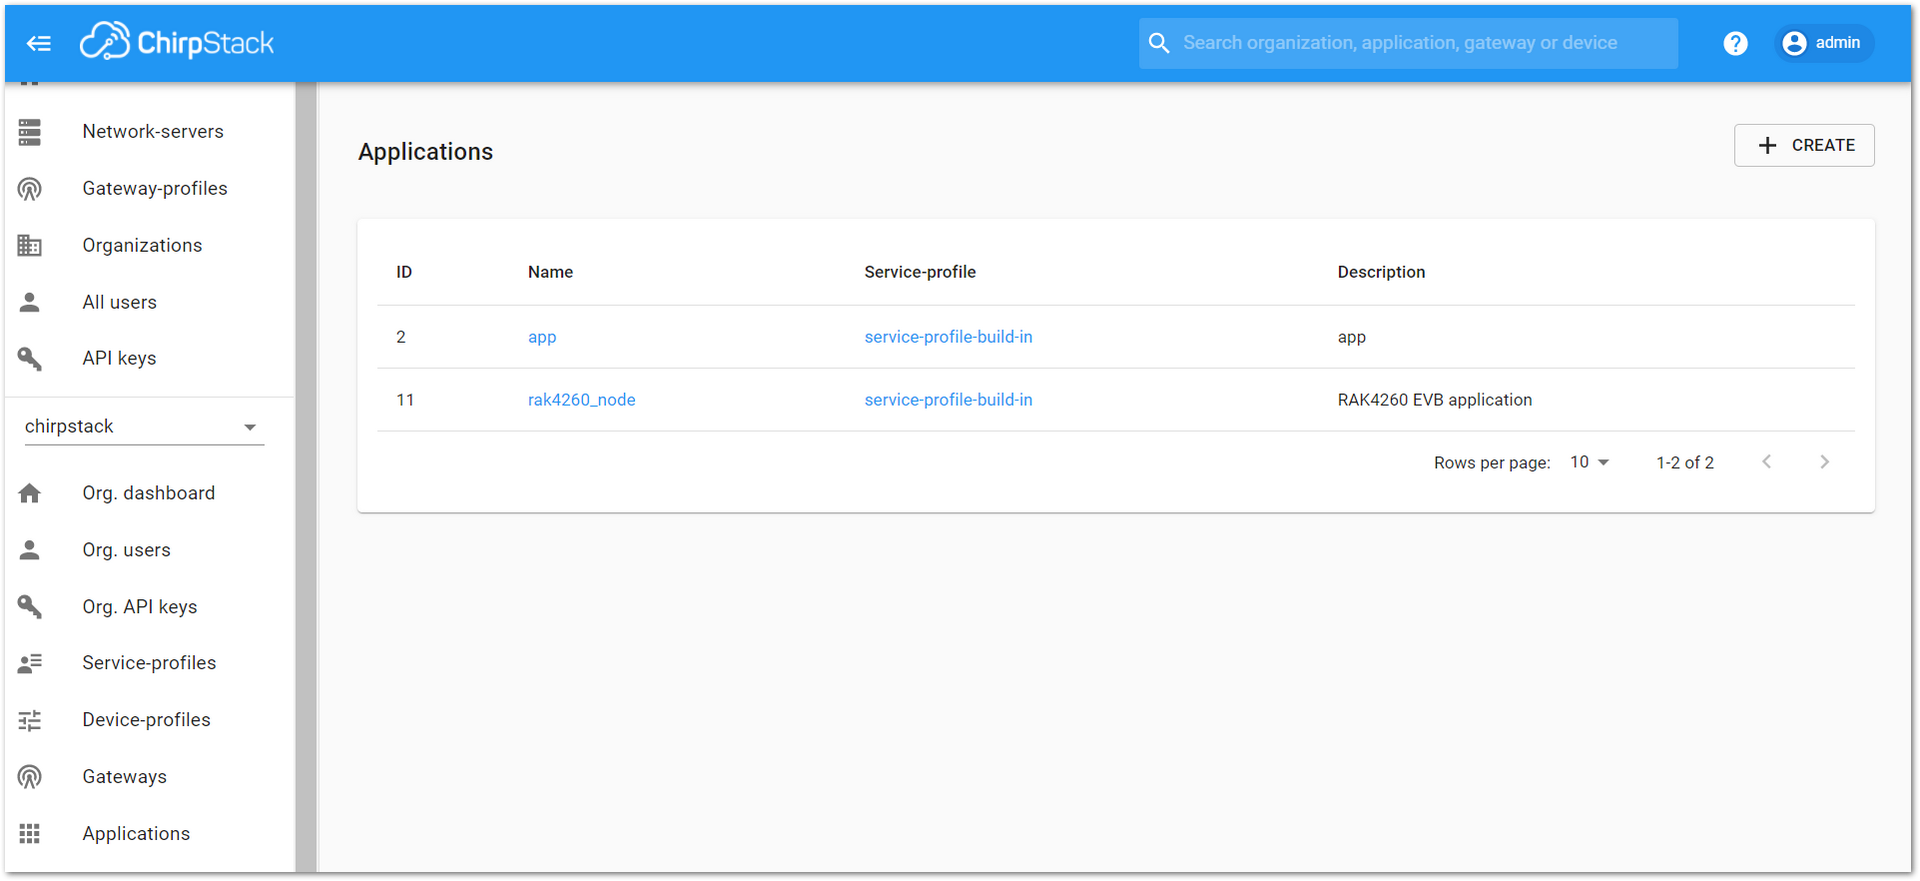Click the Applications page heading
Viewport: 1920px width, 881px height.
[426, 152]
